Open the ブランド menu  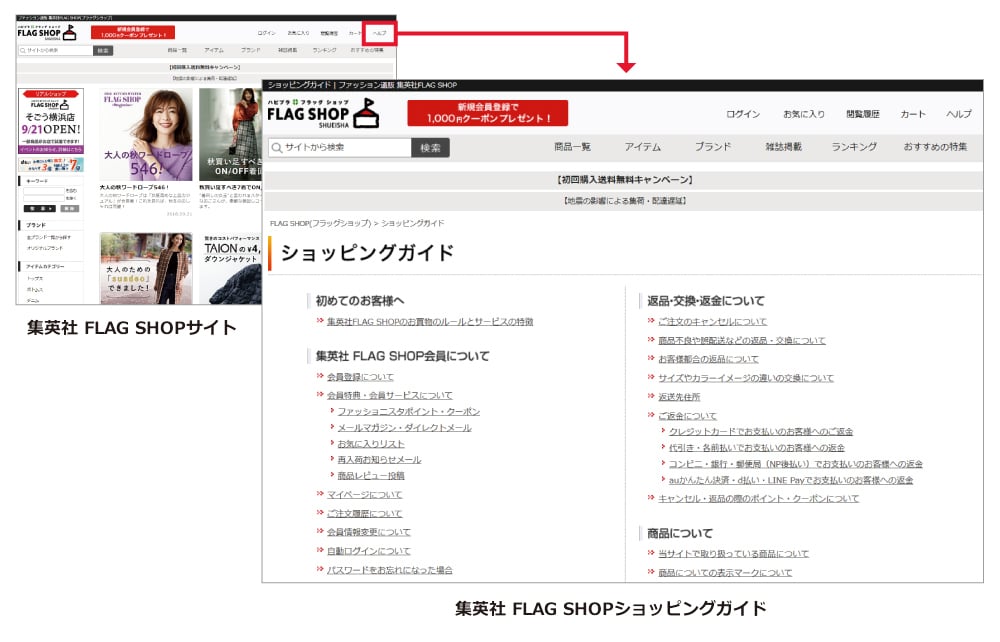coord(714,146)
